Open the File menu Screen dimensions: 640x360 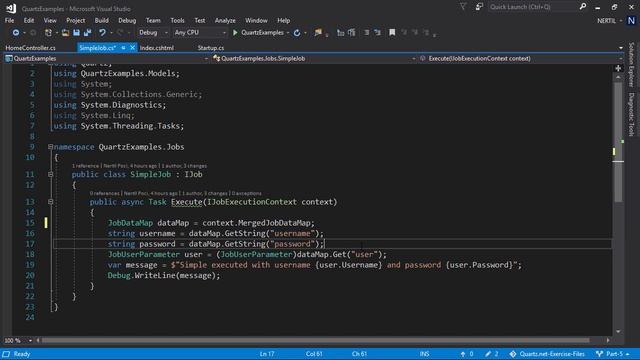(9, 20)
